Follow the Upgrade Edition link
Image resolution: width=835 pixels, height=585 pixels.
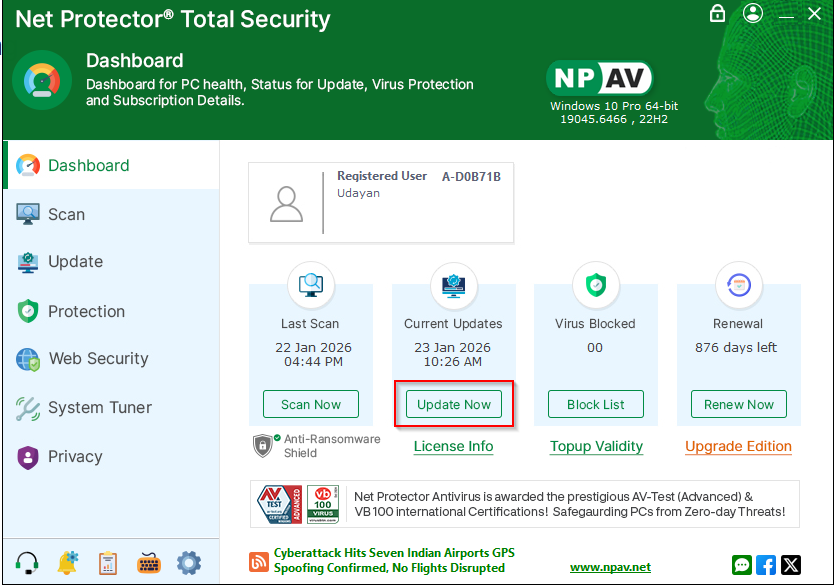(x=738, y=446)
